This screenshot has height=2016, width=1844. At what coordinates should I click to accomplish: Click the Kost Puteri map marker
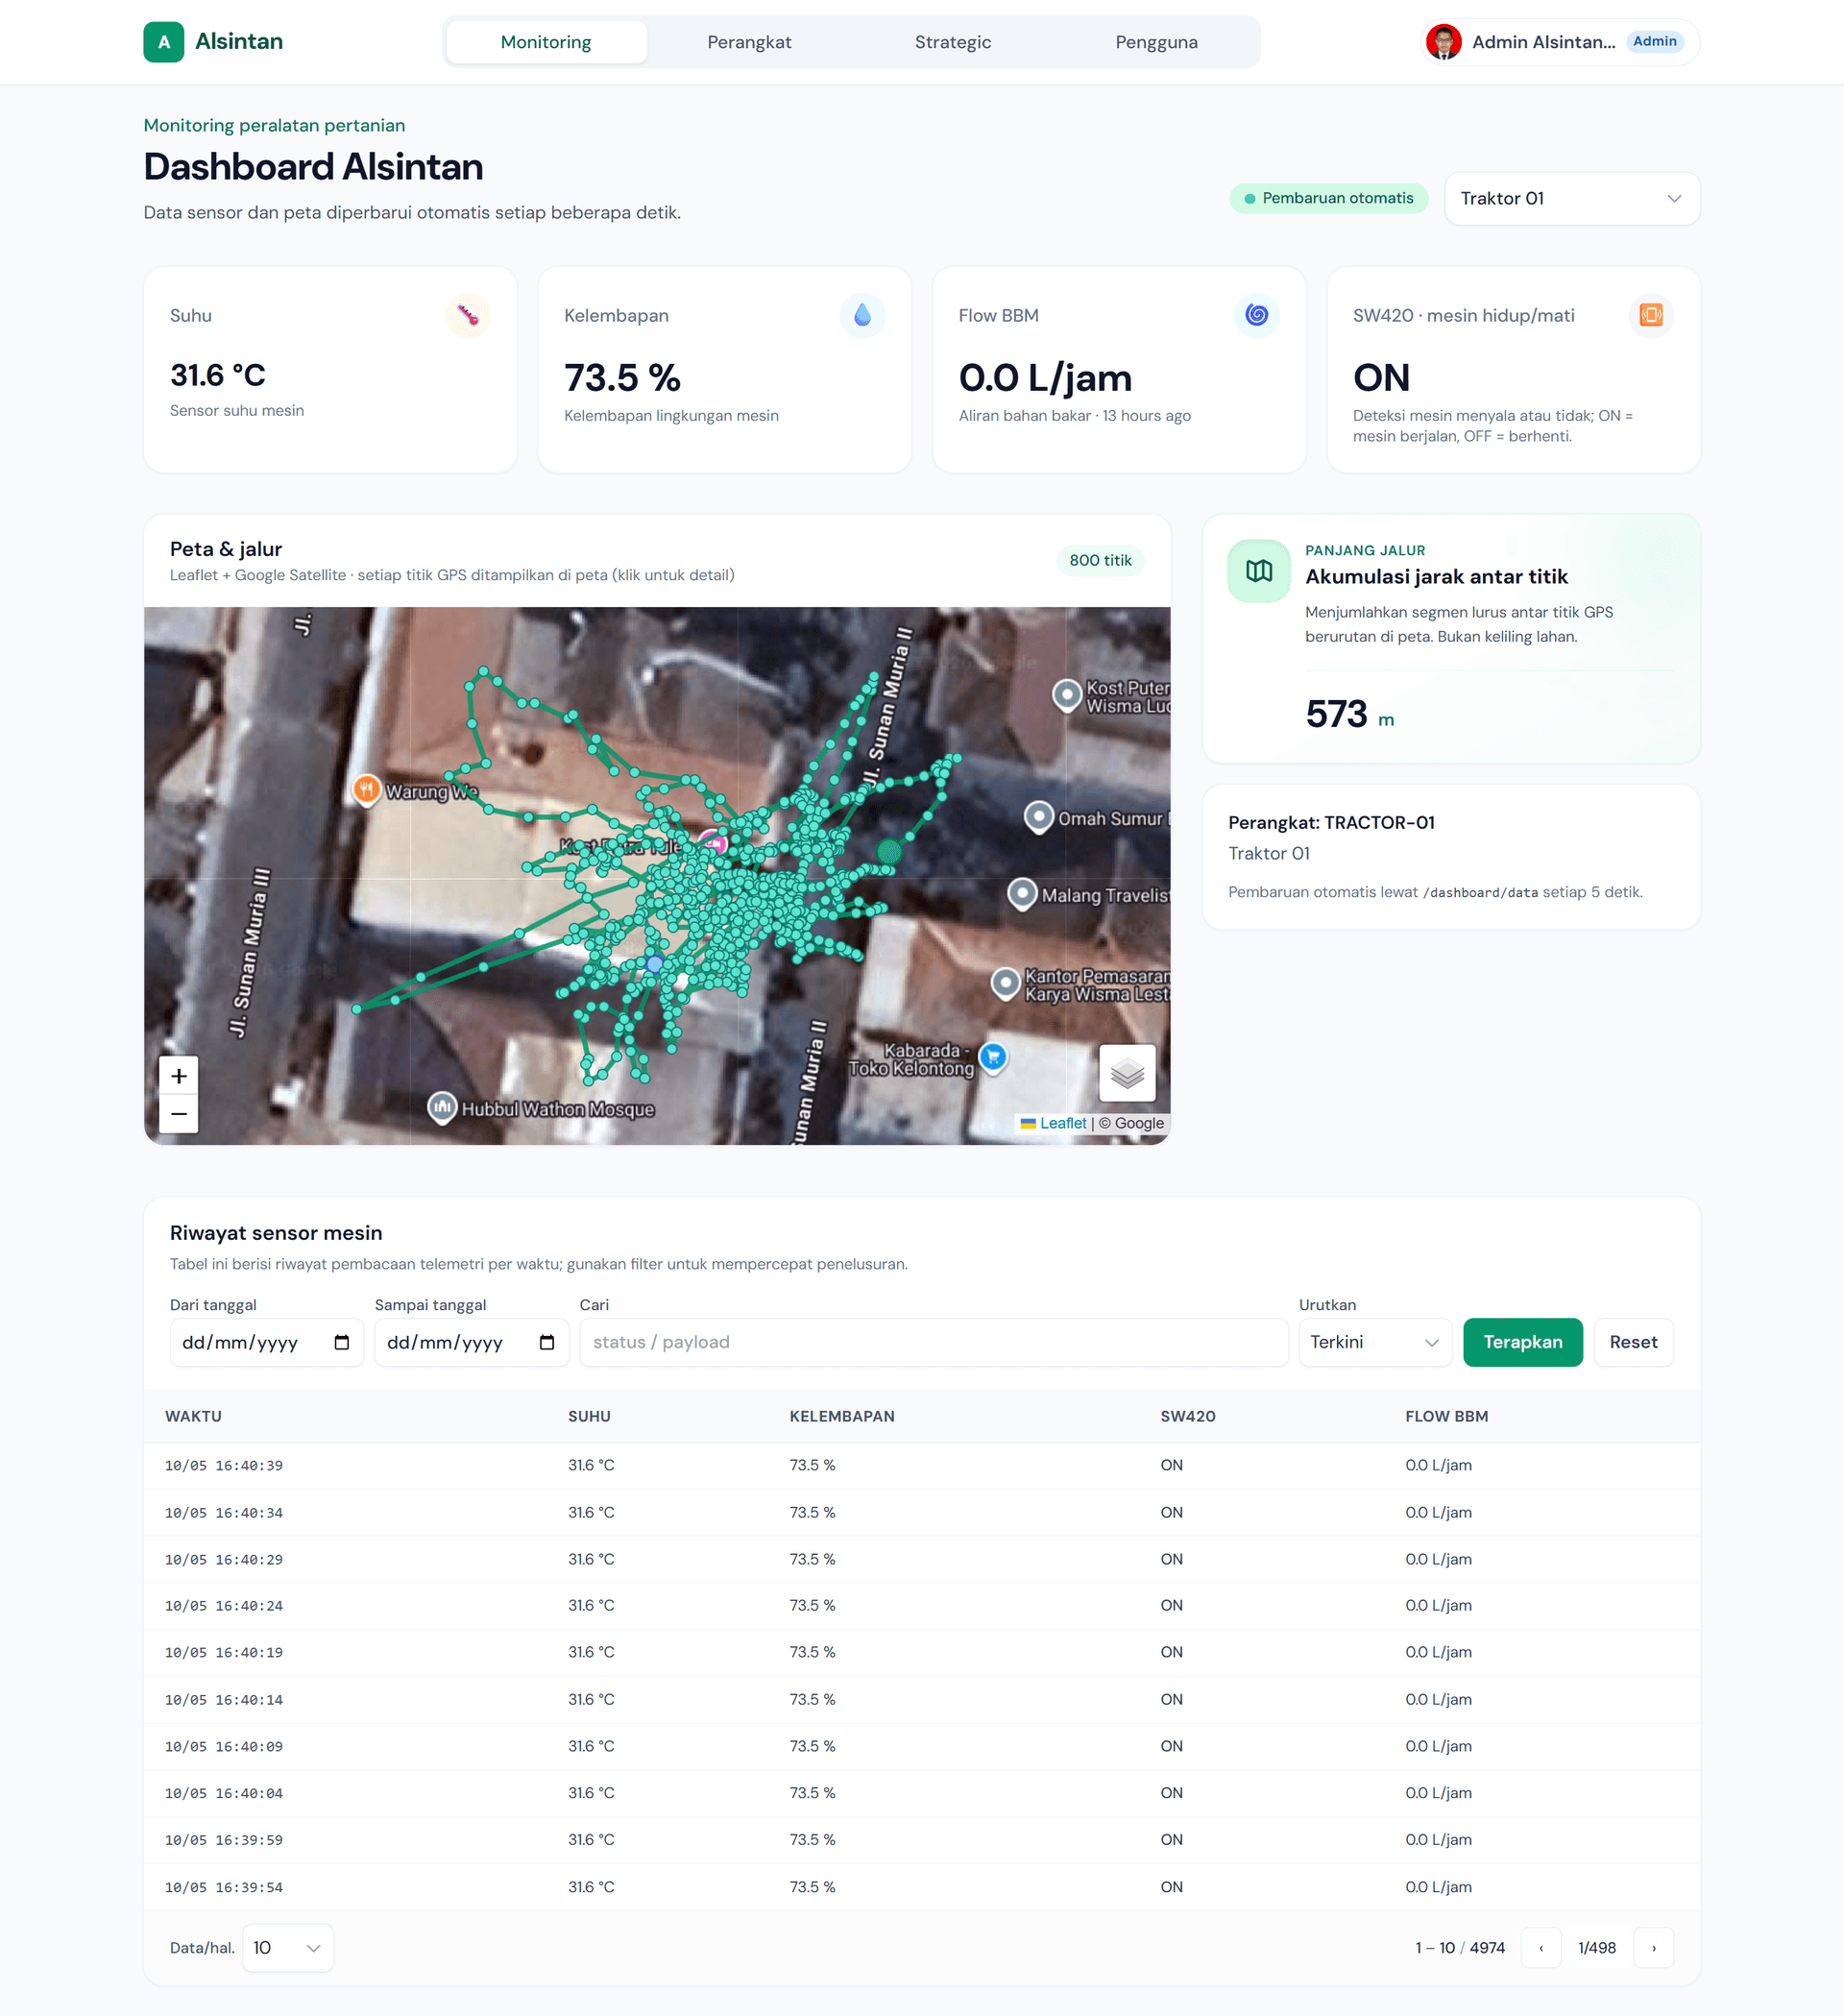tap(1068, 694)
